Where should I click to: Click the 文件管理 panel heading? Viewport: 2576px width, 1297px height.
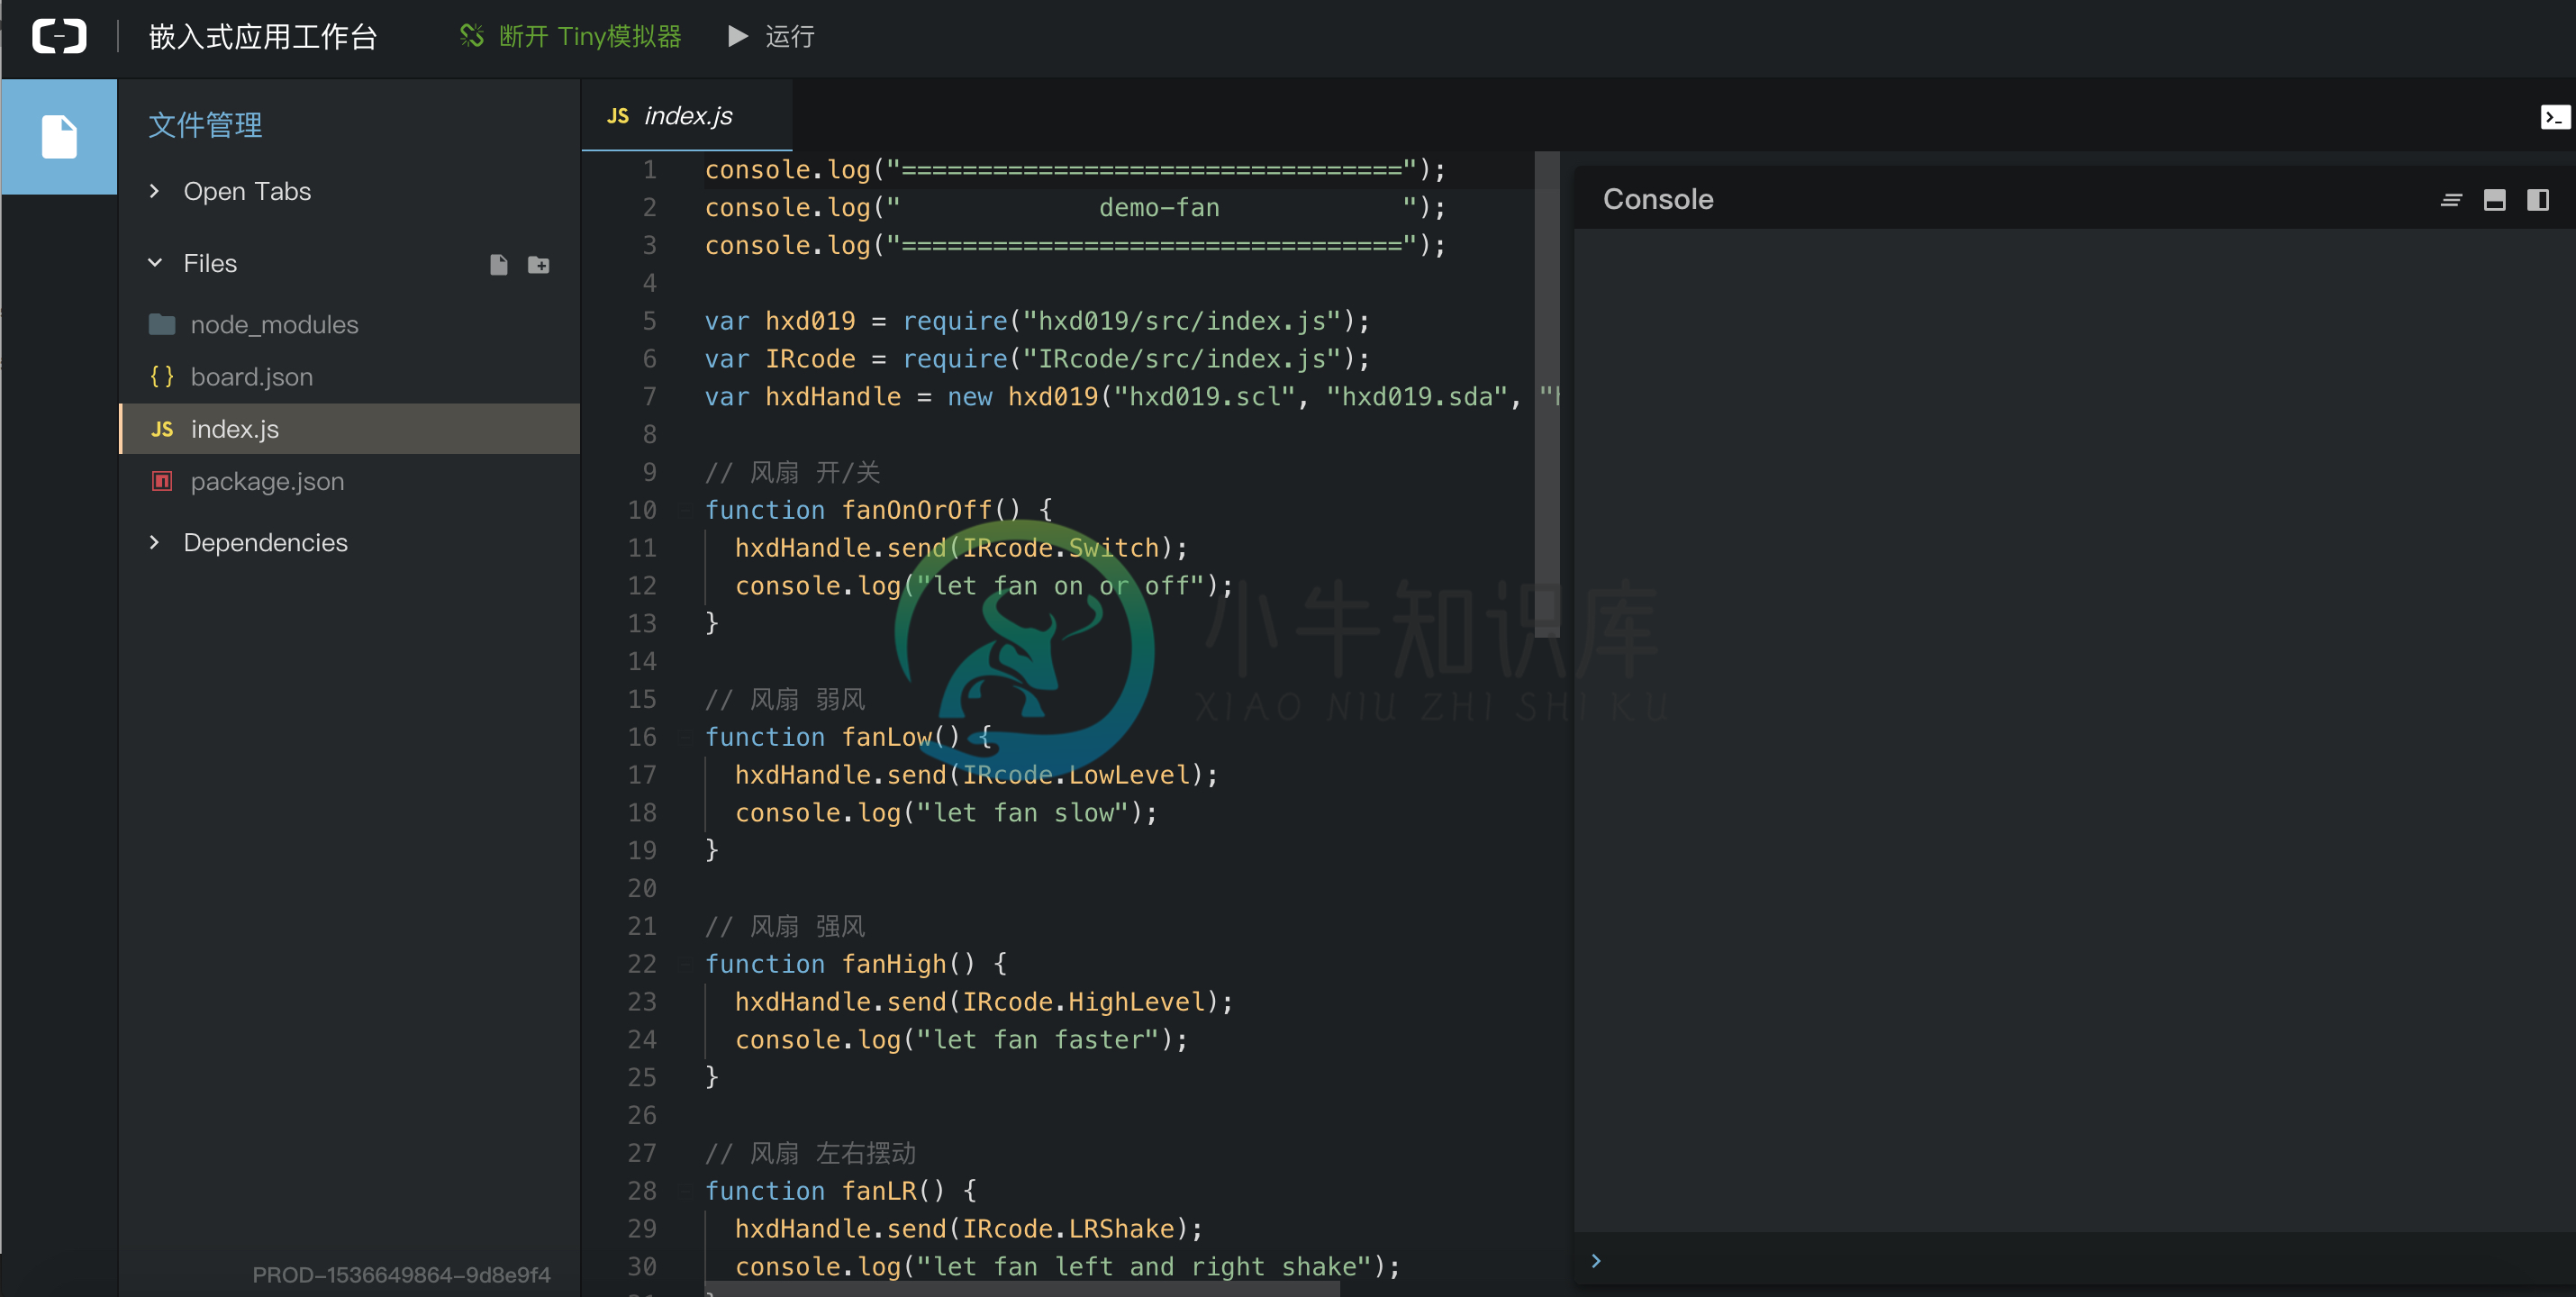point(205,125)
